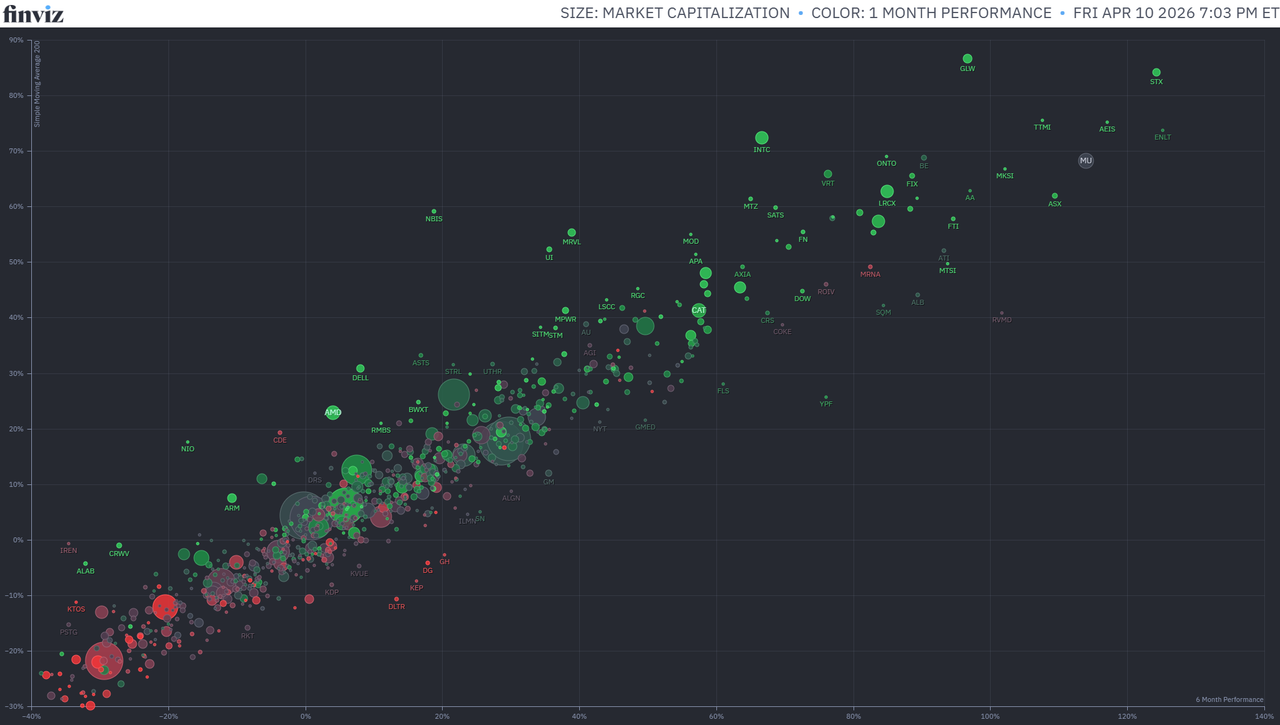Select the DELL bubble
The image size is (1280, 725).
361,369
